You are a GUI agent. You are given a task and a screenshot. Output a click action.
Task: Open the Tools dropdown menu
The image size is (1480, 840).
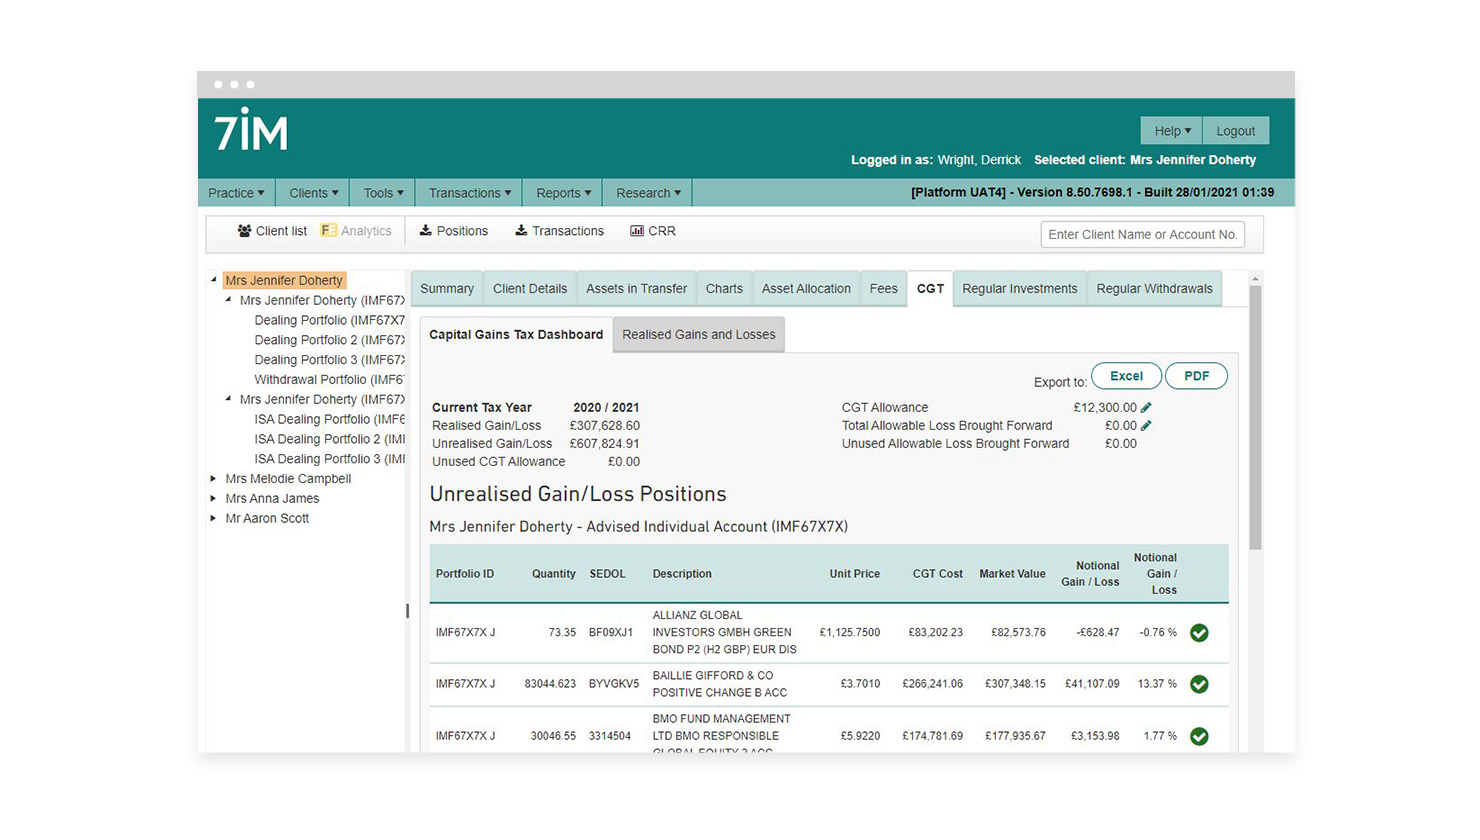pos(383,193)
